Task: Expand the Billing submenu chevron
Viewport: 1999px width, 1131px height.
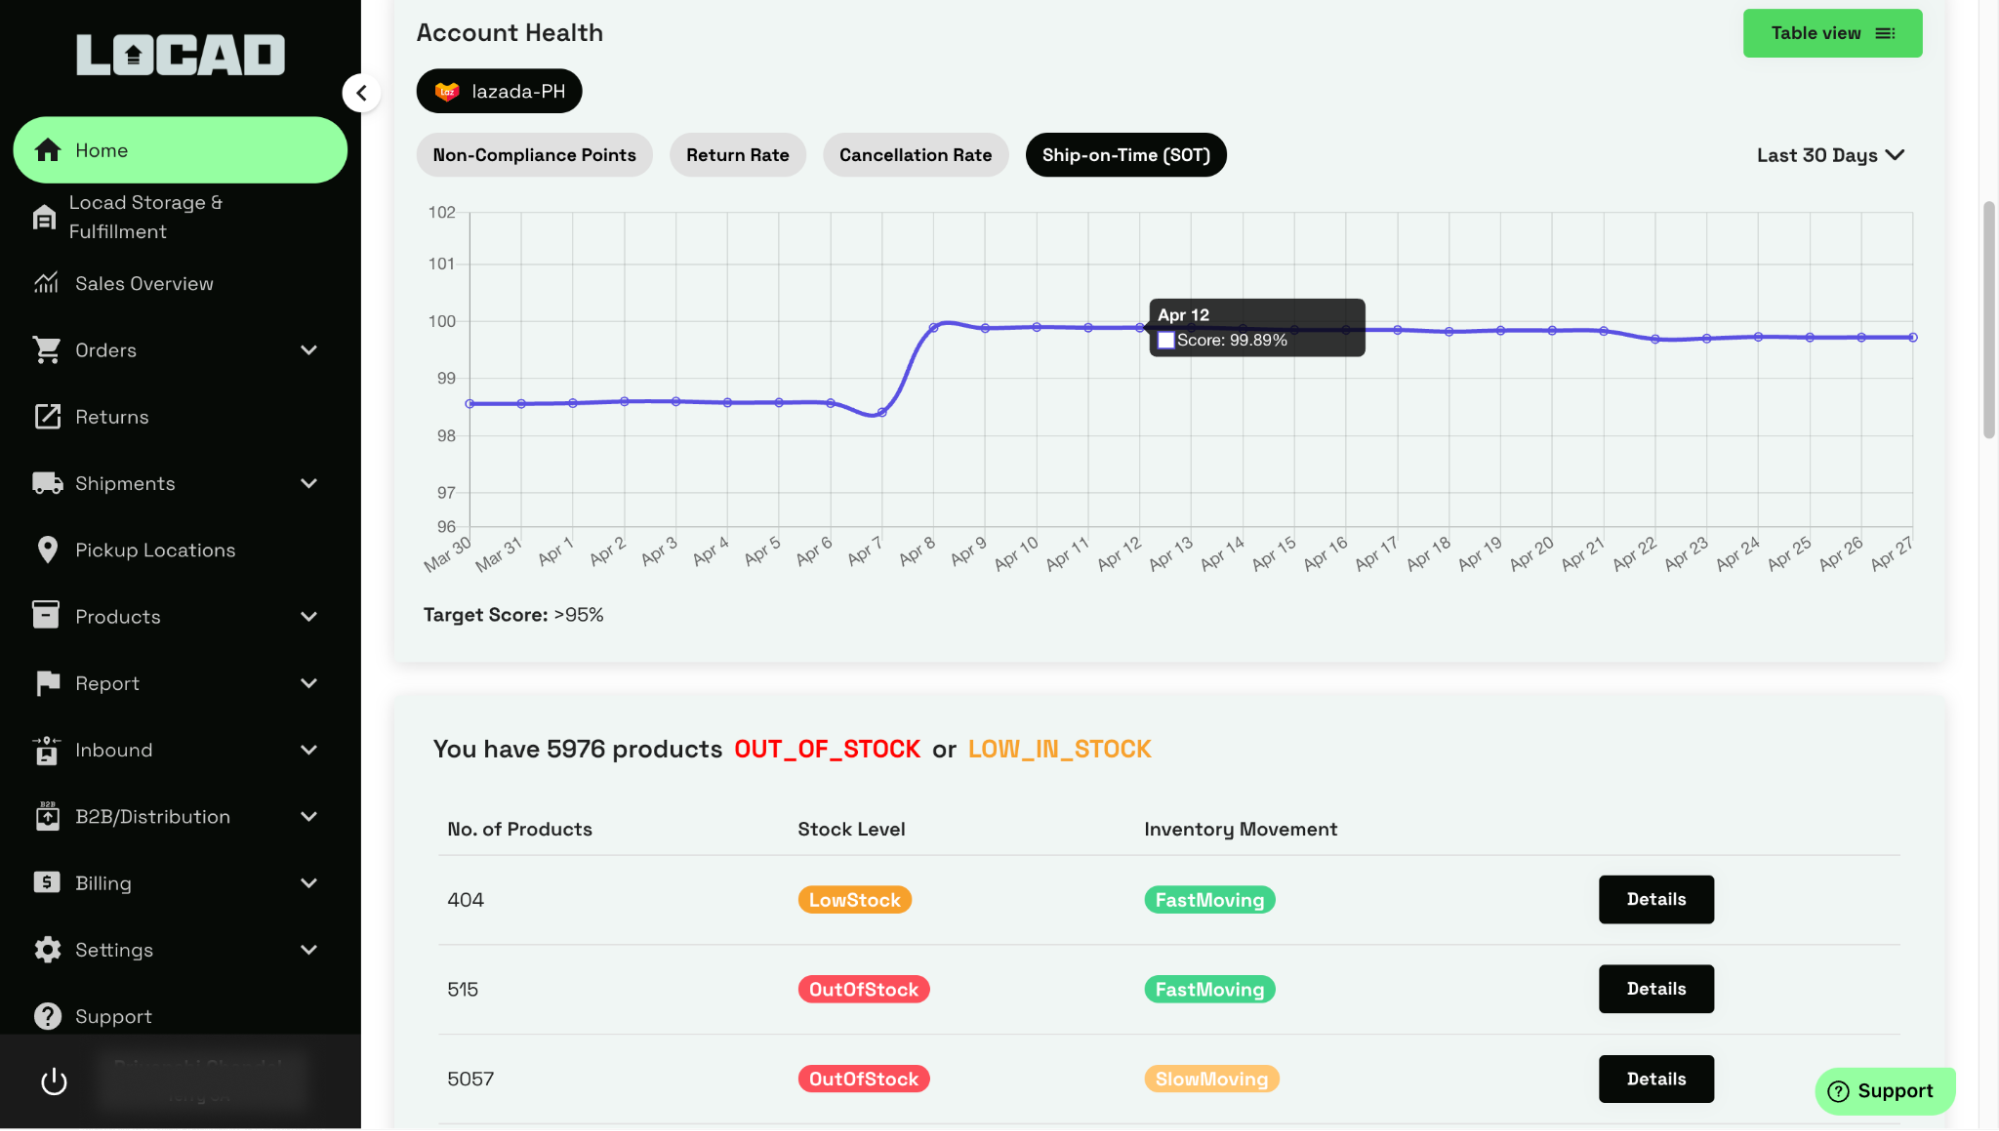Action: 309,883
